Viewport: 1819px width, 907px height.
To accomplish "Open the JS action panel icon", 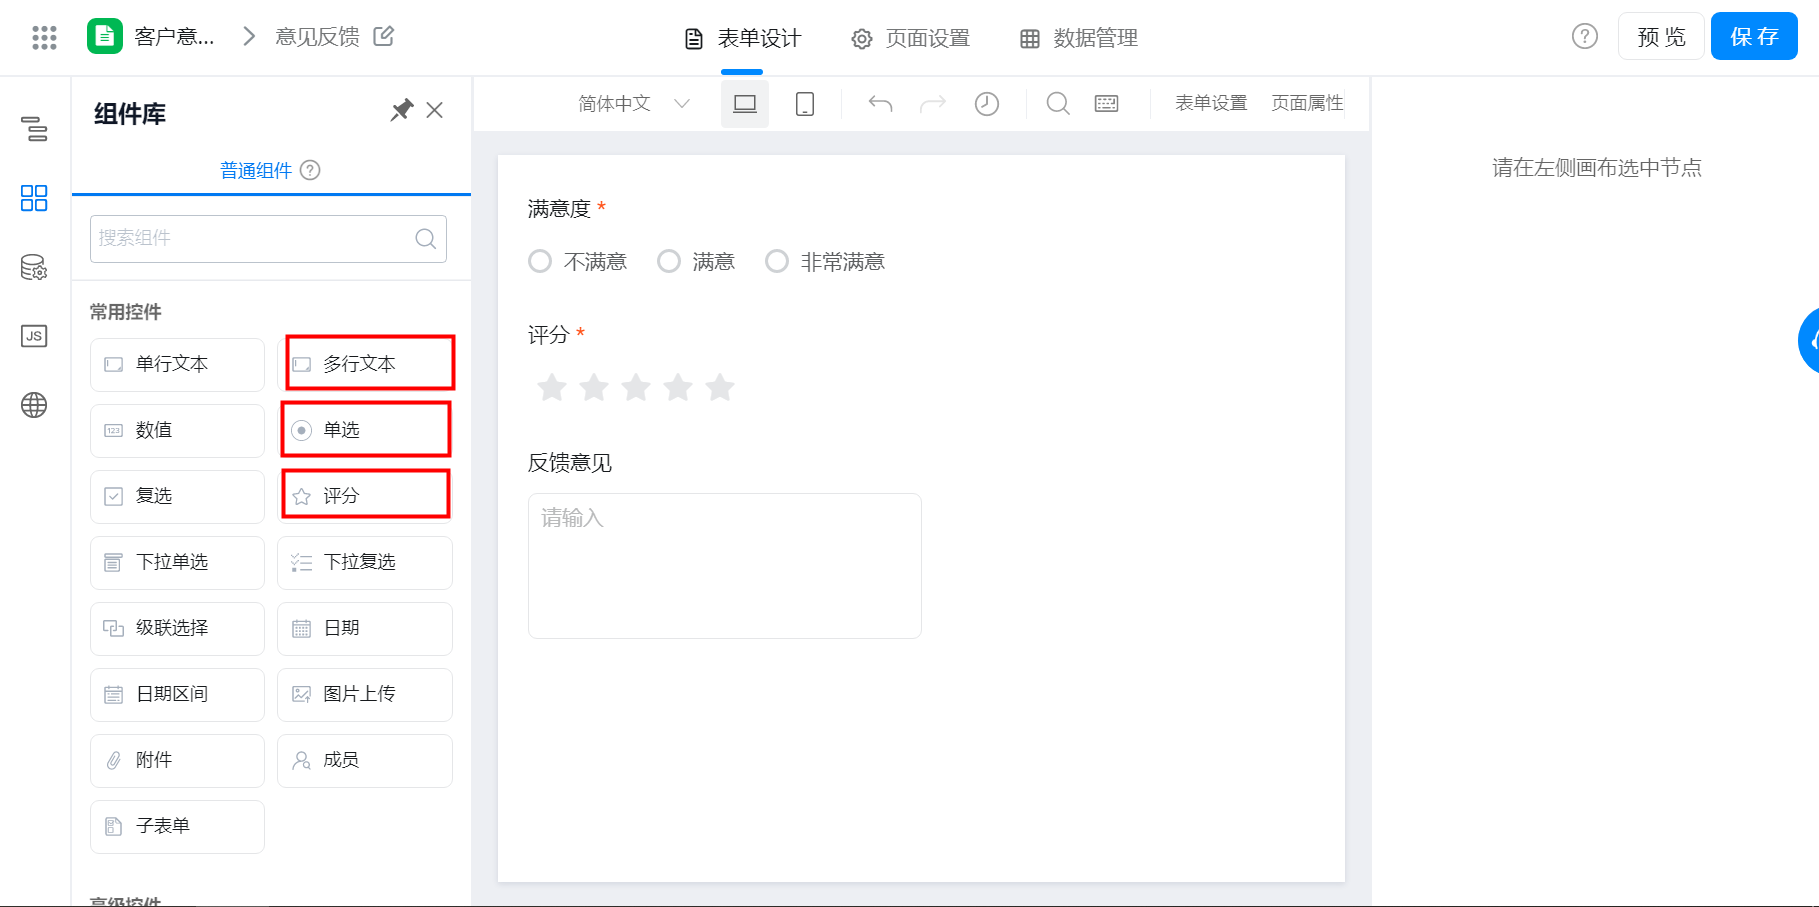I will tap(34, 336).
